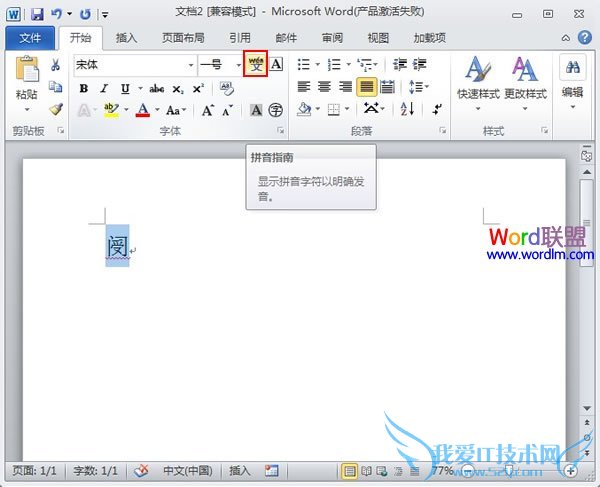600x487 pixels.
Task: Toggle Underline formatting
Action: coord(125,89)
